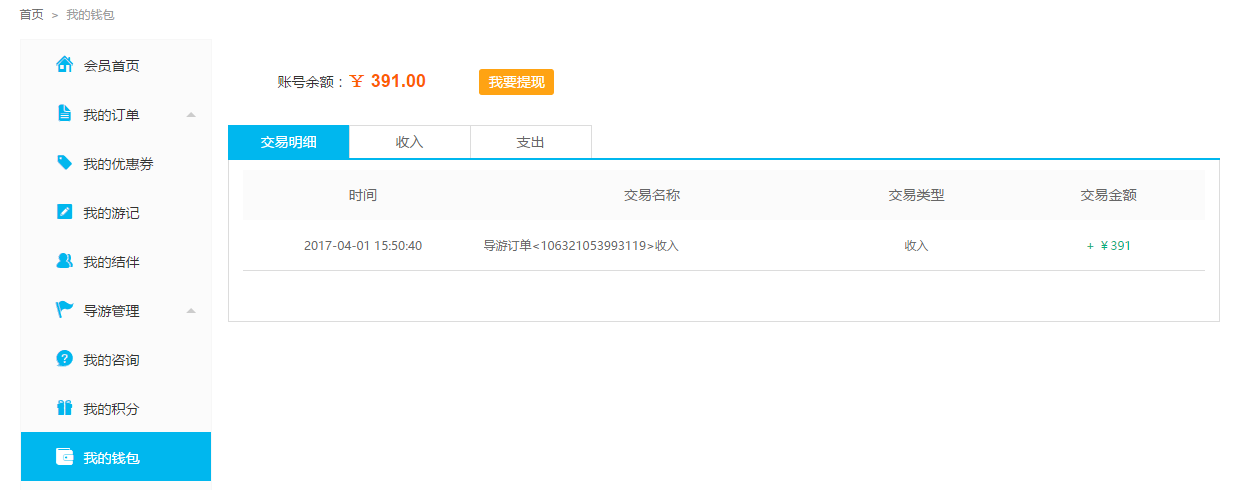This screenshot has height=490, width=1247.
Task: Switch to the 支出 tab
Action: point(530,142)
